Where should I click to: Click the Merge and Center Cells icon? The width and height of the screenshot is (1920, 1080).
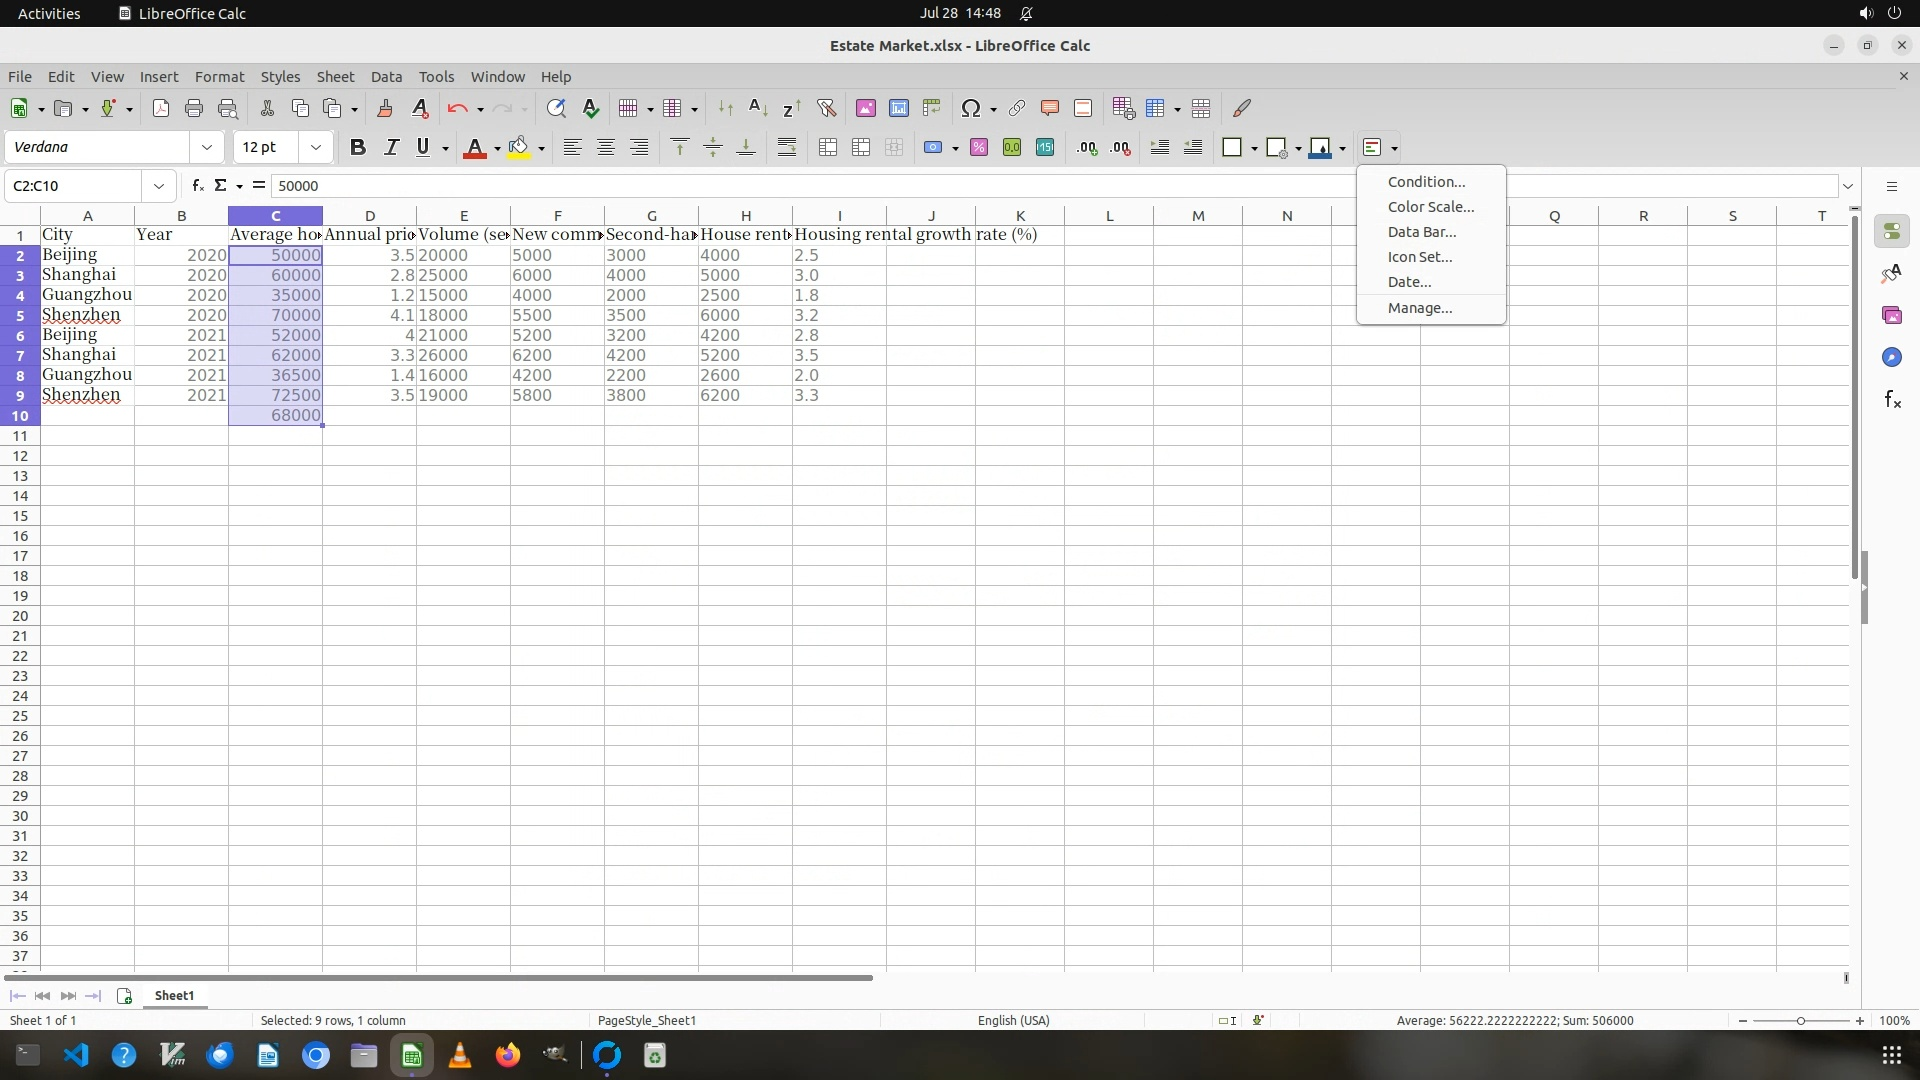827,148
